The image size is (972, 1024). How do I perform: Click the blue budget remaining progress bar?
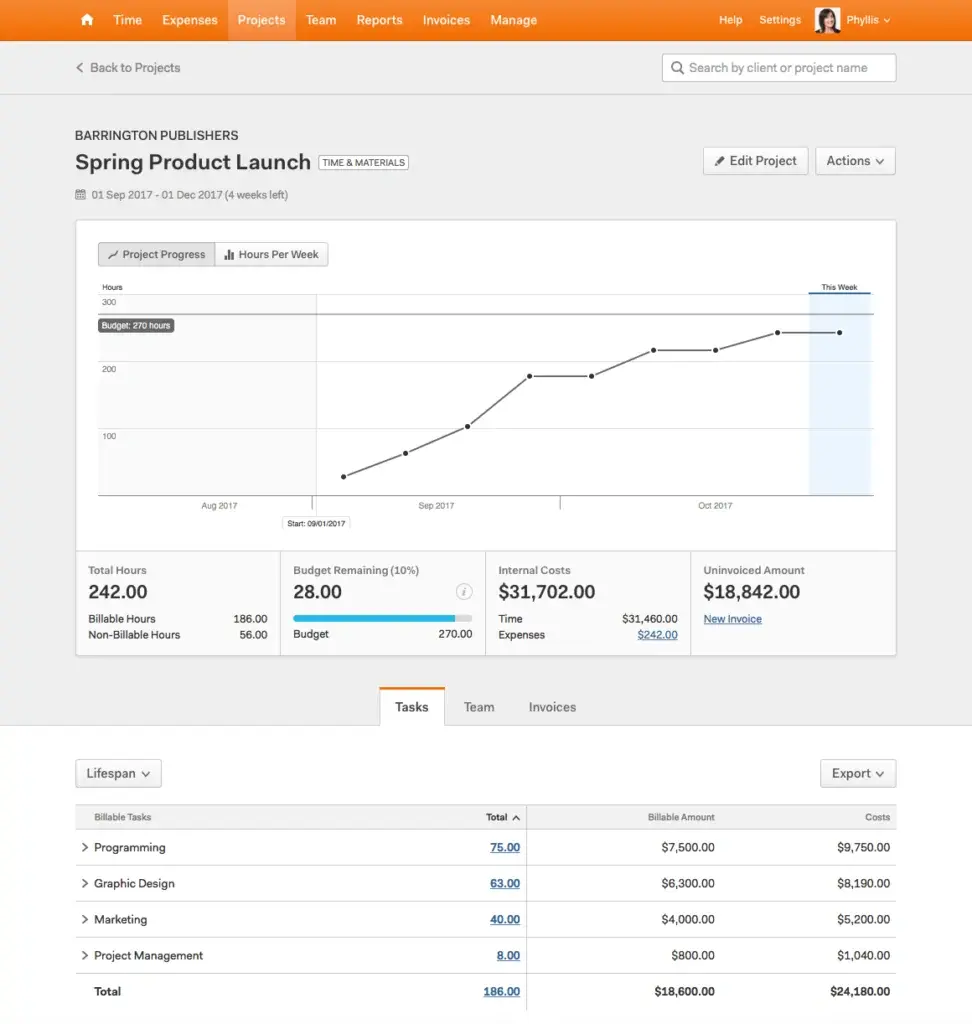coord(374,618)
